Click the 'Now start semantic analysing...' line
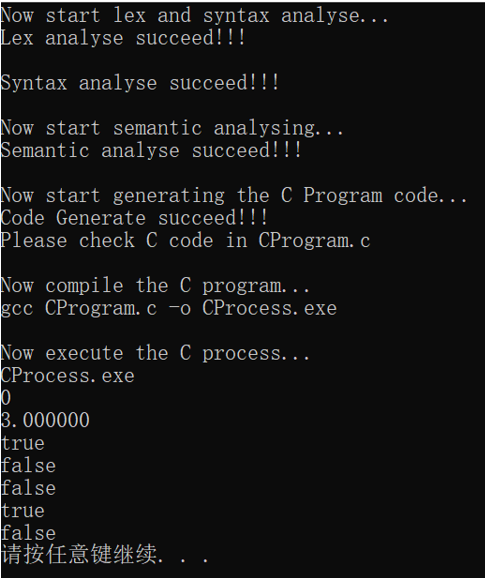The image size is (485, 578). (172, 128)
